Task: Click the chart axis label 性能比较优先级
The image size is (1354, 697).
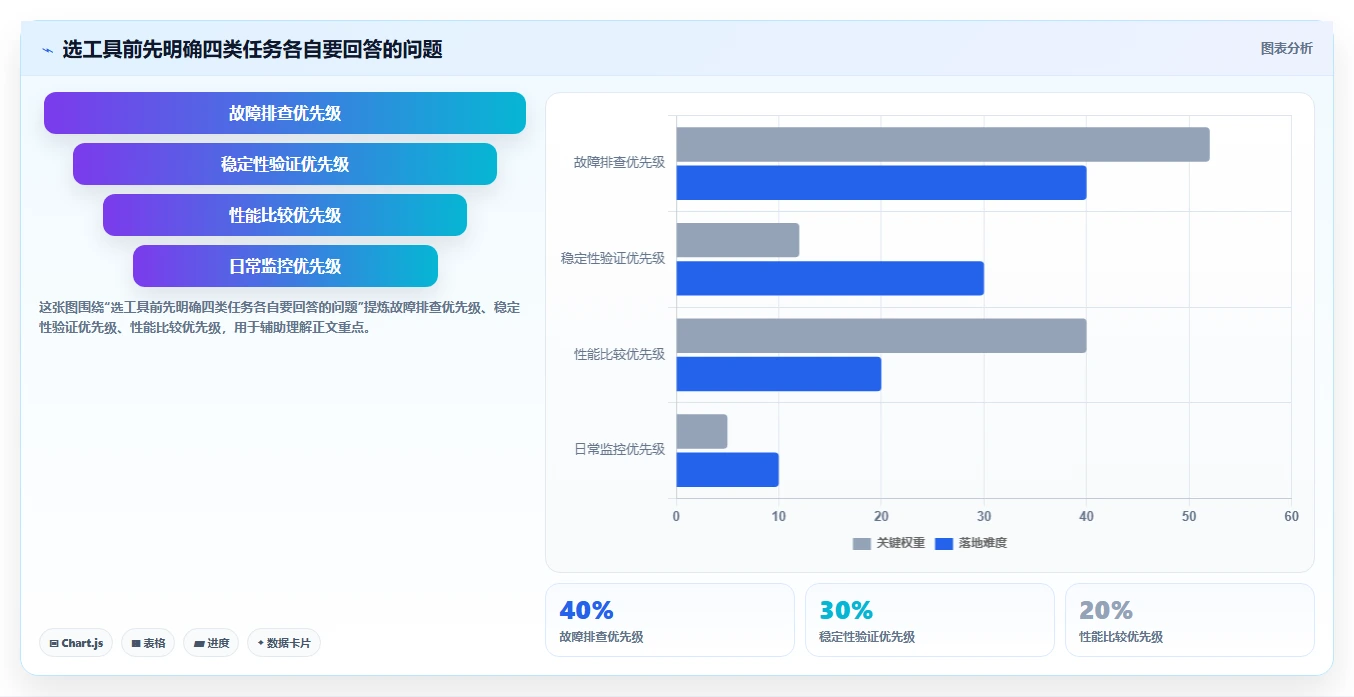Action: [x=619, y=354]
